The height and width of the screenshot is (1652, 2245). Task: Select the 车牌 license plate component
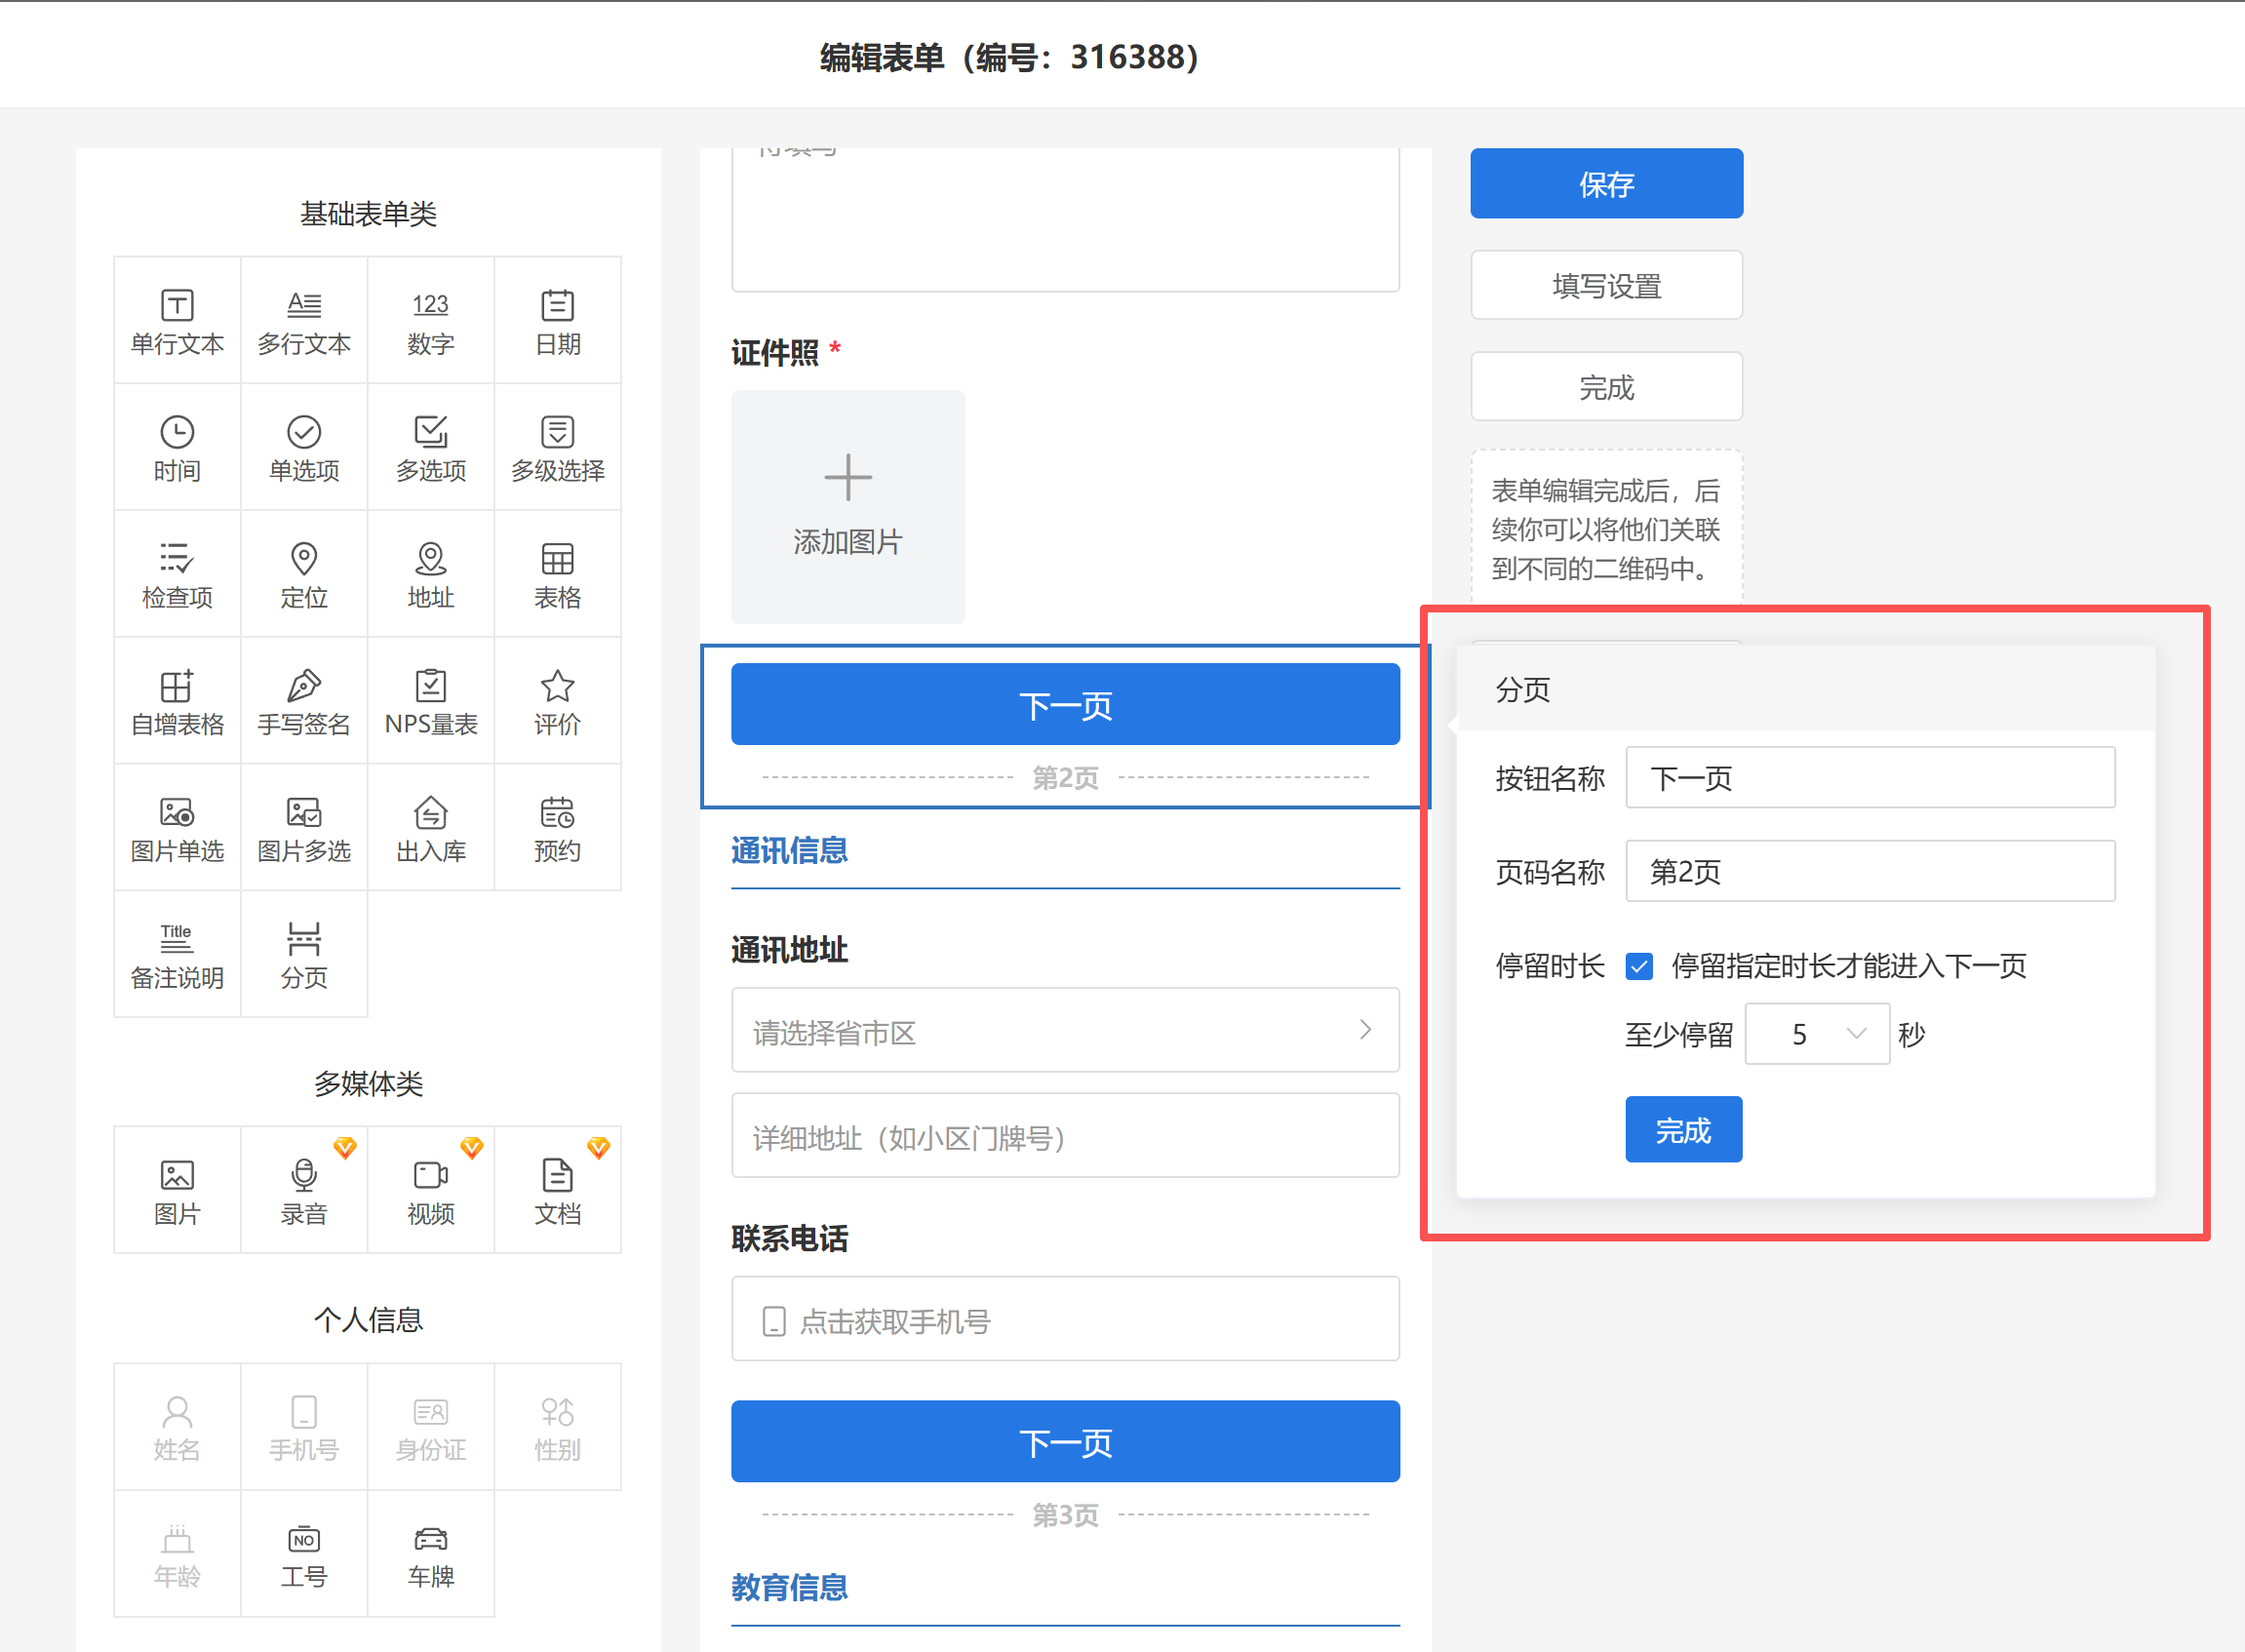pyautogui.click(x=431, y=1554)
